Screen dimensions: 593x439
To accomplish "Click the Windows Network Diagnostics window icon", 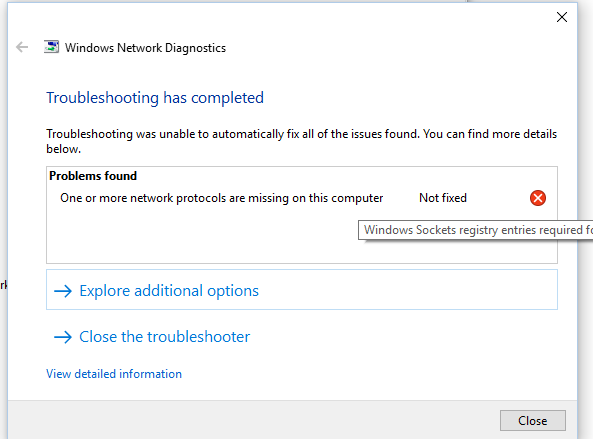I will pos(51,47).
